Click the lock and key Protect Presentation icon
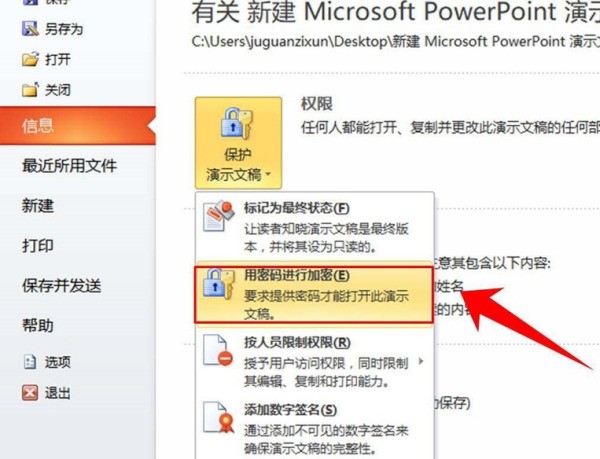This screenshot has height=459, width=600. [237, 124]
